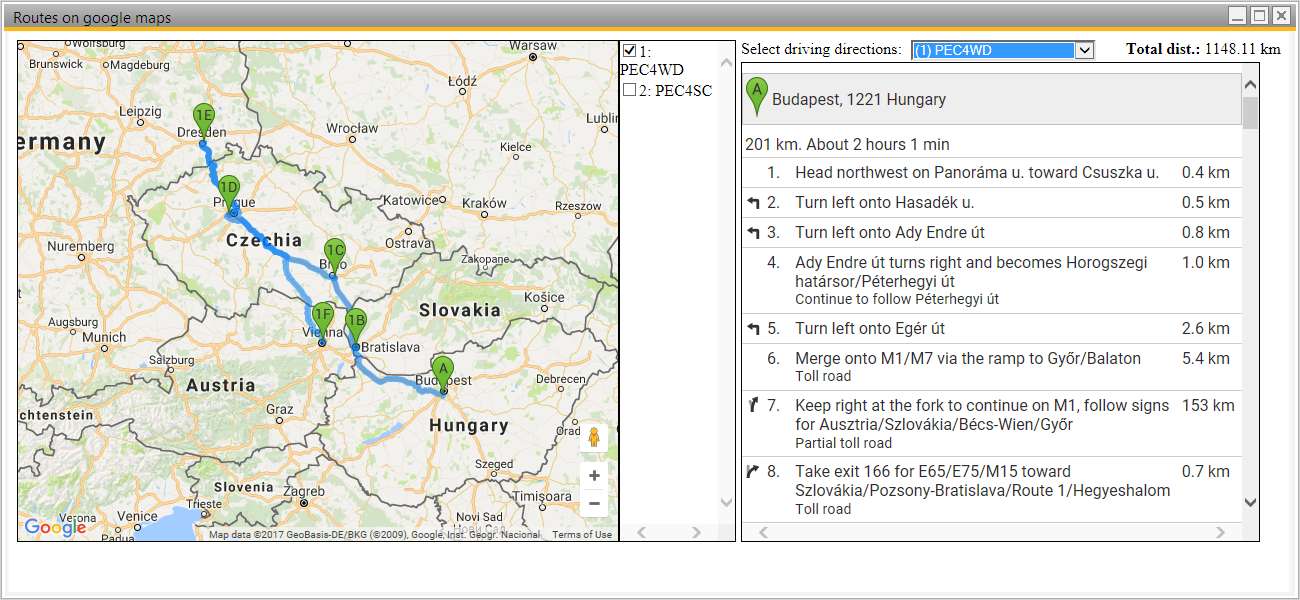
Task: Click the Google logo on map
Action: coord(55,527)
